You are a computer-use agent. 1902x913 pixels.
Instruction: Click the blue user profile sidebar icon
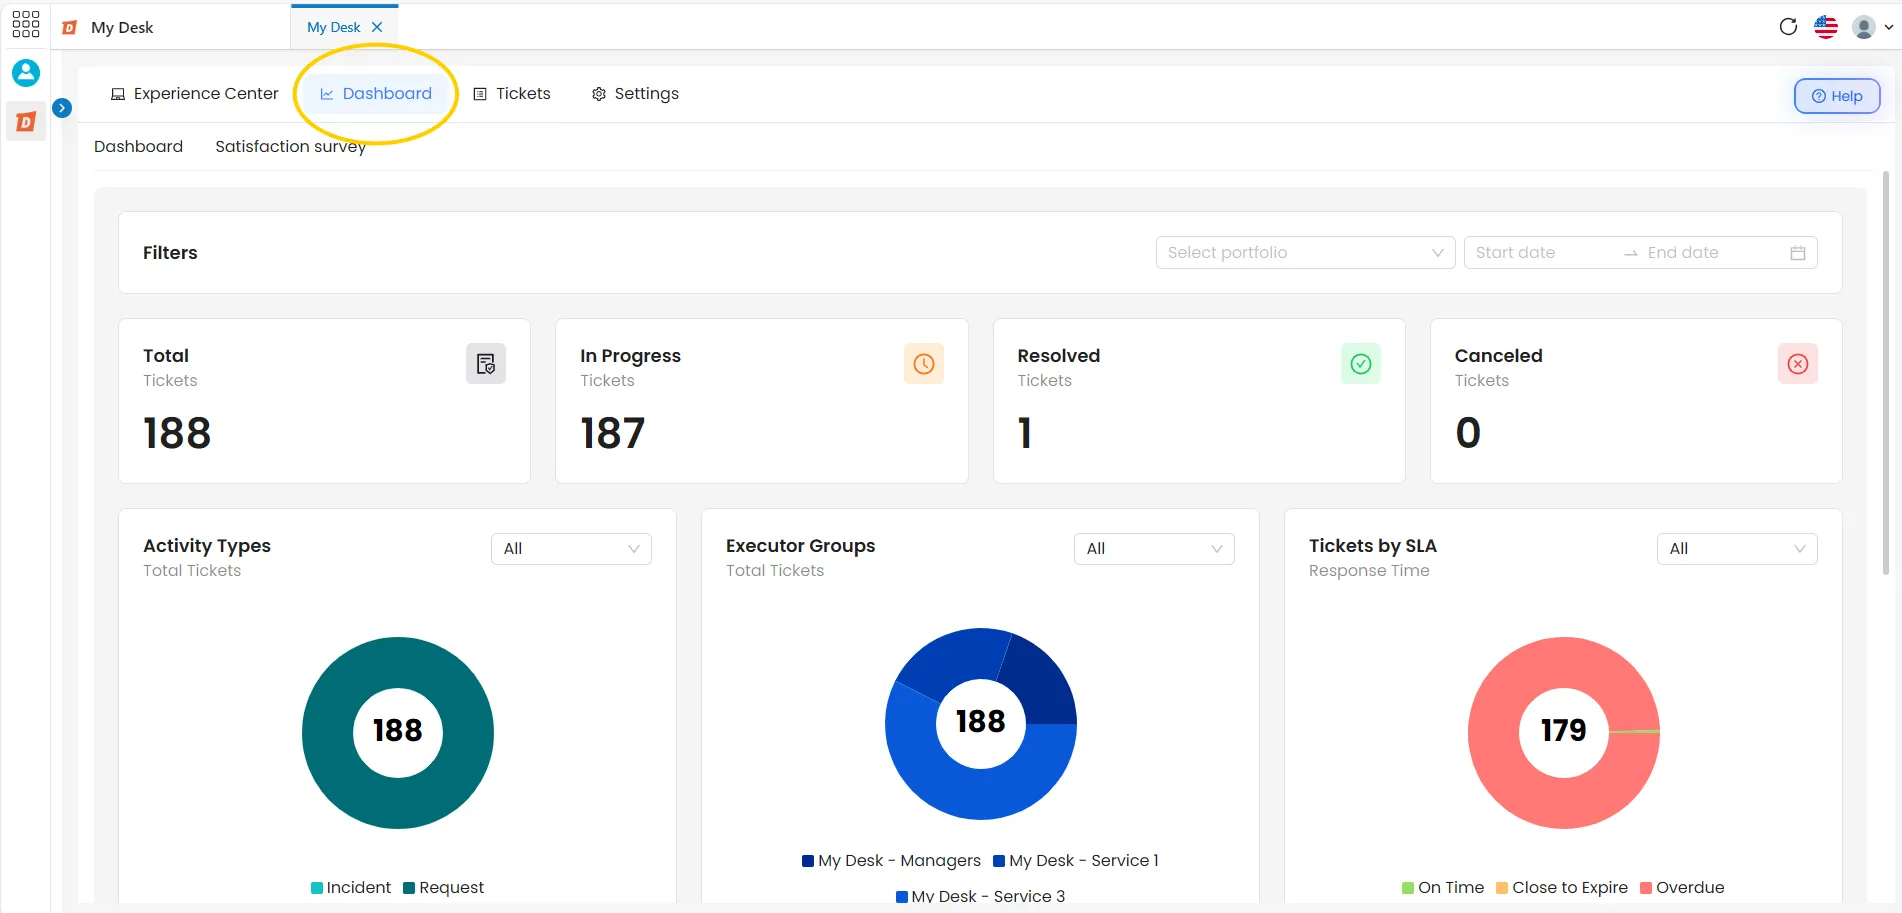coord(26,72)
